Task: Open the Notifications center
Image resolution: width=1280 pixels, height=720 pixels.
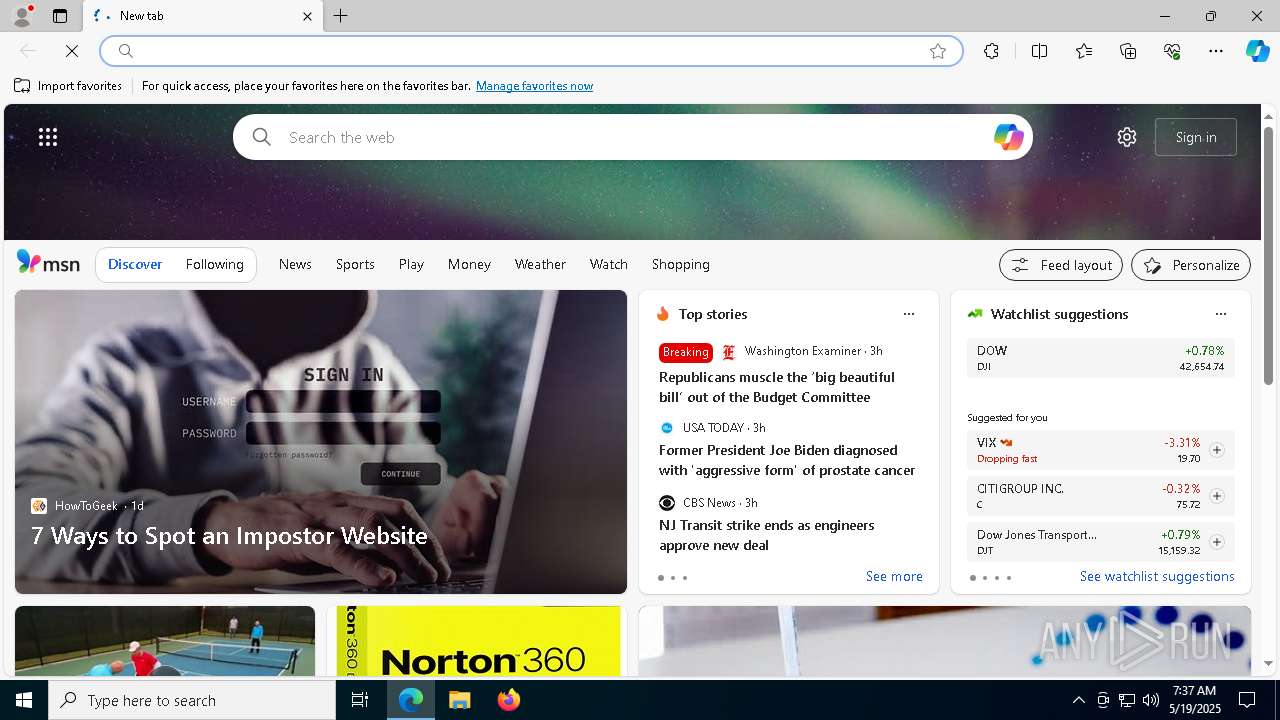Action: 1247,700
